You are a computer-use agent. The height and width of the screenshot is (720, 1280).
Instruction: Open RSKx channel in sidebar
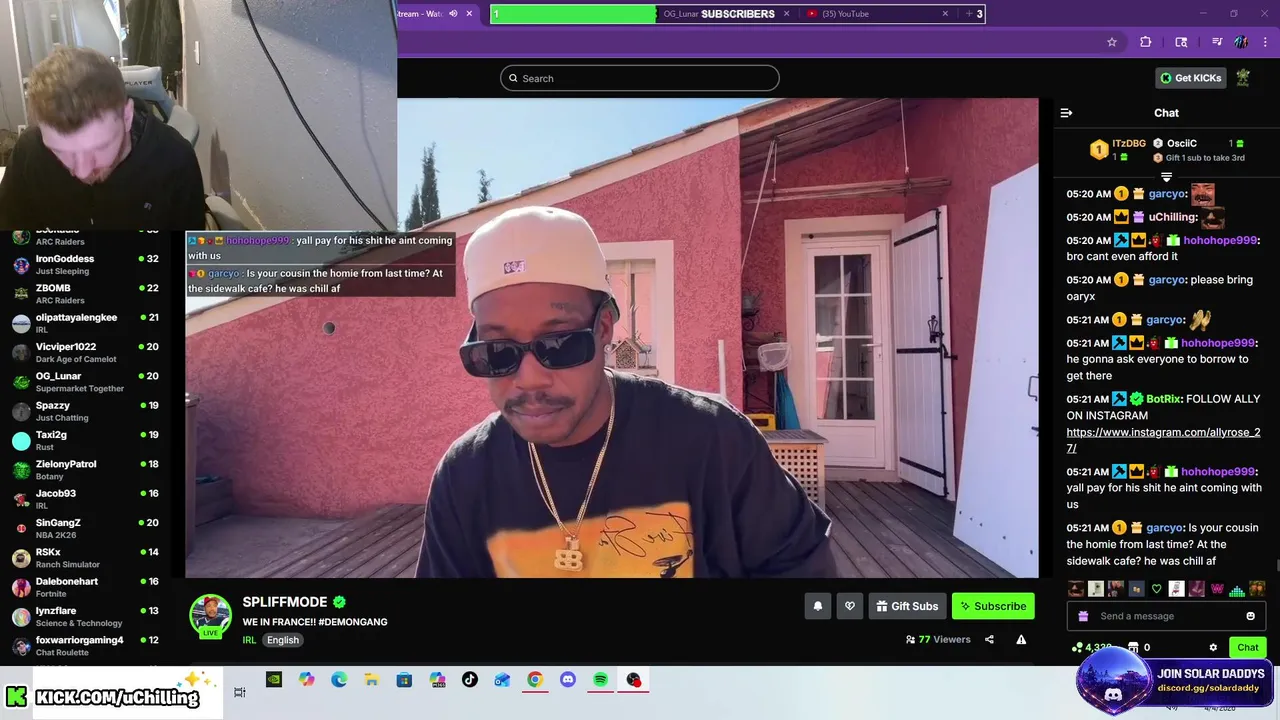tap(86, 558)
